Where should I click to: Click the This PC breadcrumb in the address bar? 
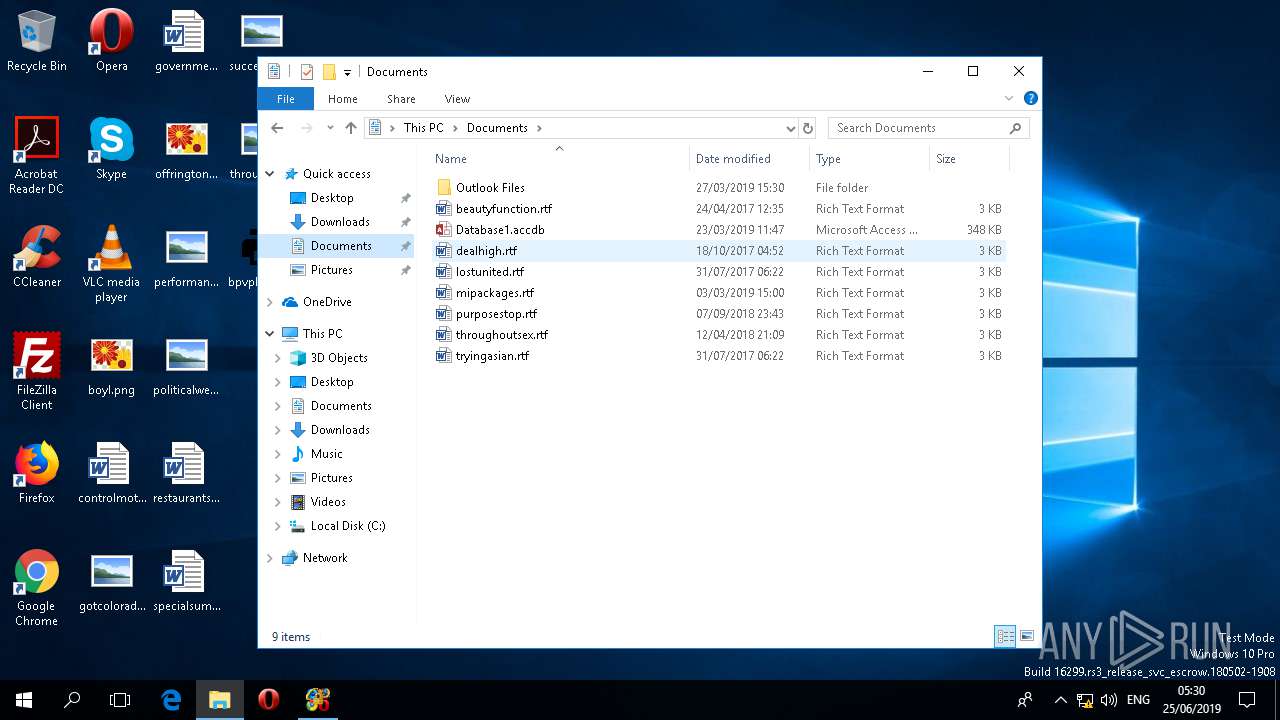point(423,128)
